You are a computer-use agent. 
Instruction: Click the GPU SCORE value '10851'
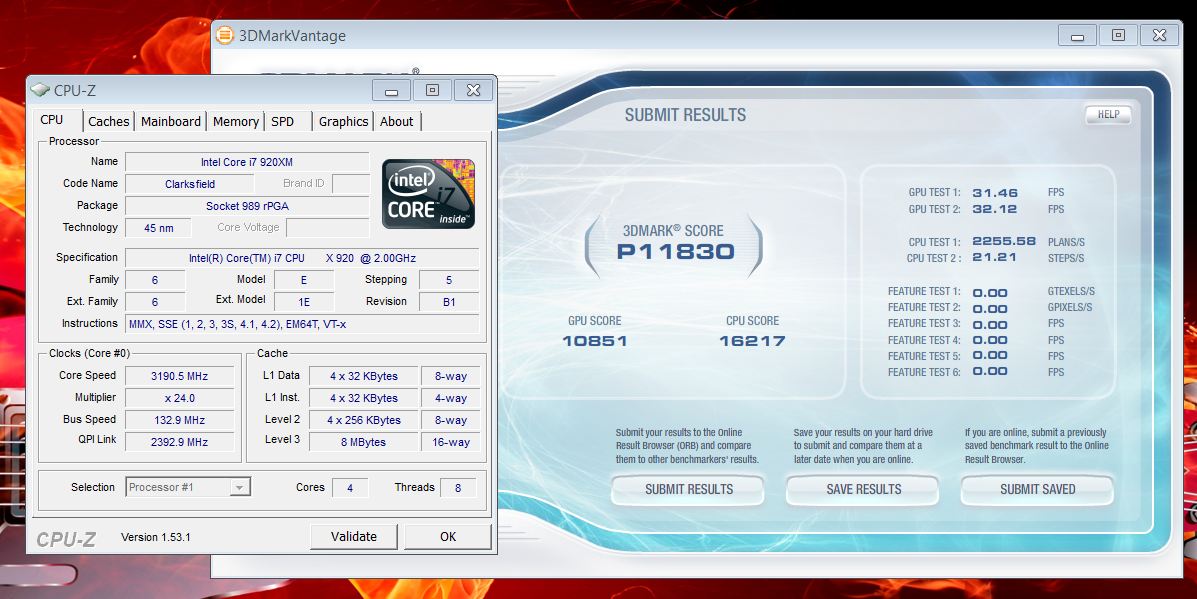coord(595,341)
